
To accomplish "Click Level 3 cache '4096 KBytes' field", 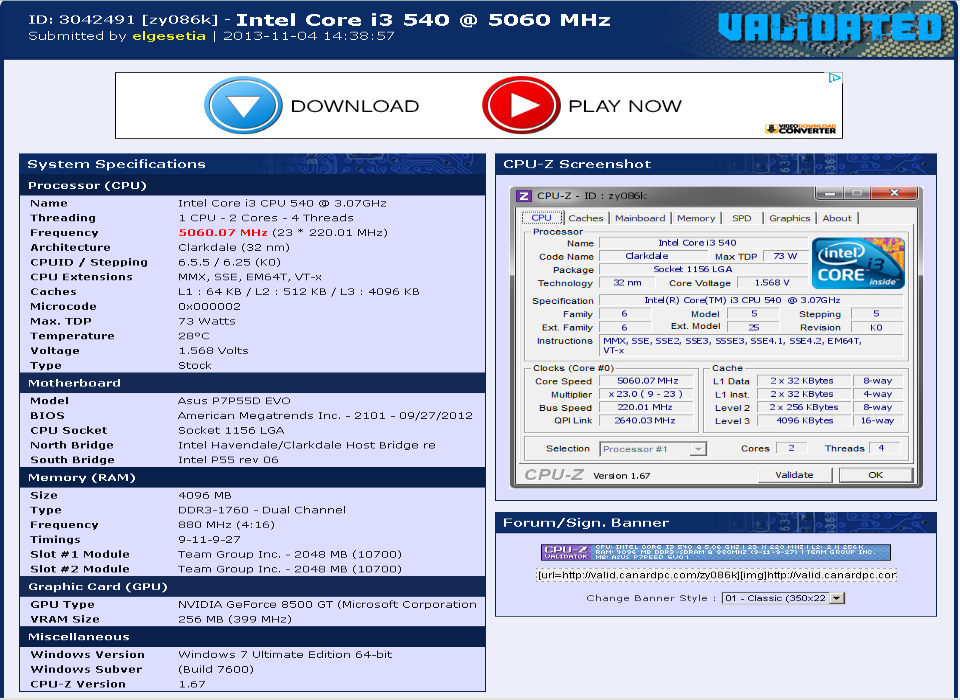I will pos(804,421).
